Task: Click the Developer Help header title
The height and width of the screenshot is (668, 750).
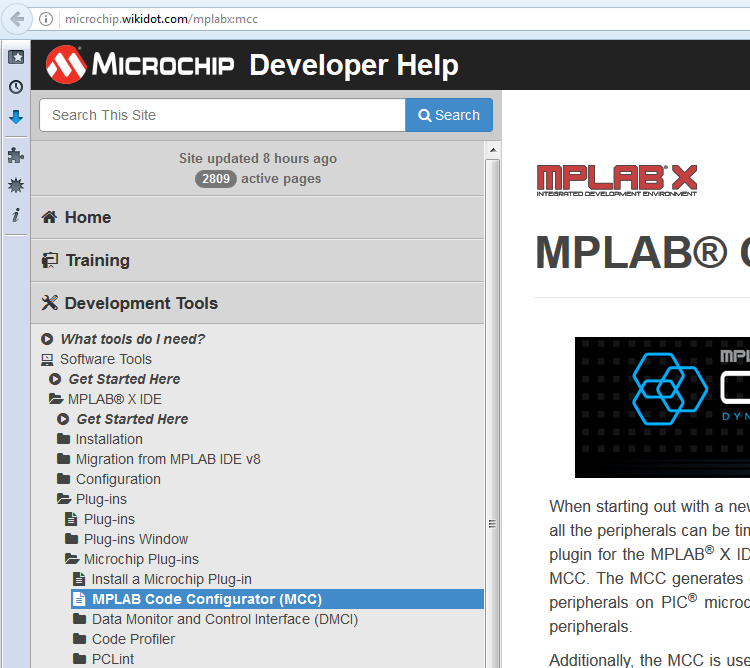Action: (354, 65)
